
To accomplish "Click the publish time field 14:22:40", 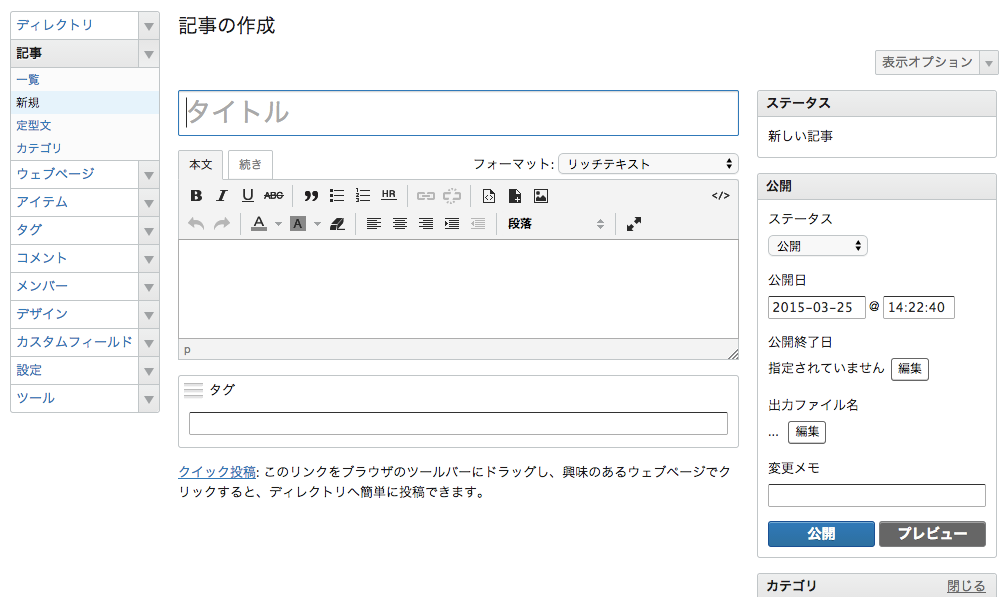I will point(918,307).
